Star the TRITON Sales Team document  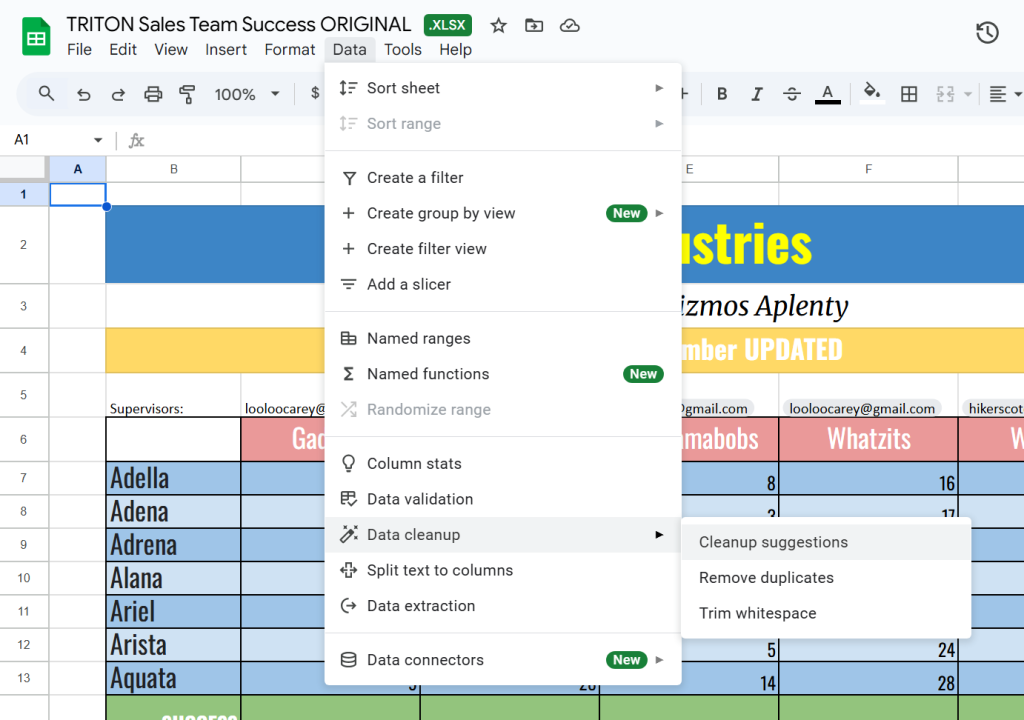[x=498, y=25]
